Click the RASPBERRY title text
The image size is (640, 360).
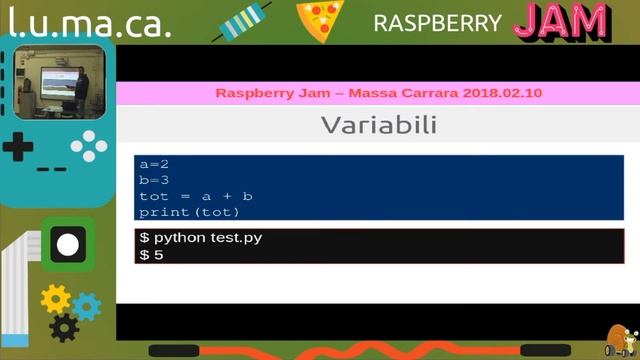tap(437, 23)
